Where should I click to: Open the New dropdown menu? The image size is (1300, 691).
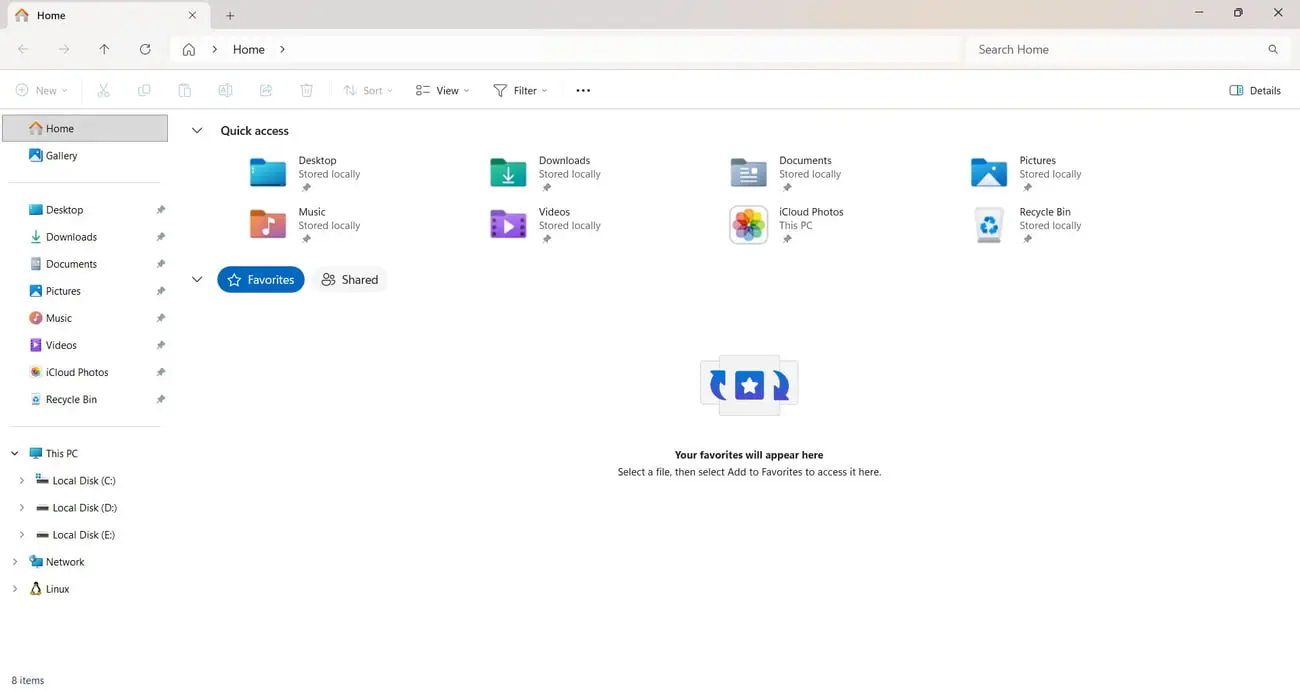[42, 90]
